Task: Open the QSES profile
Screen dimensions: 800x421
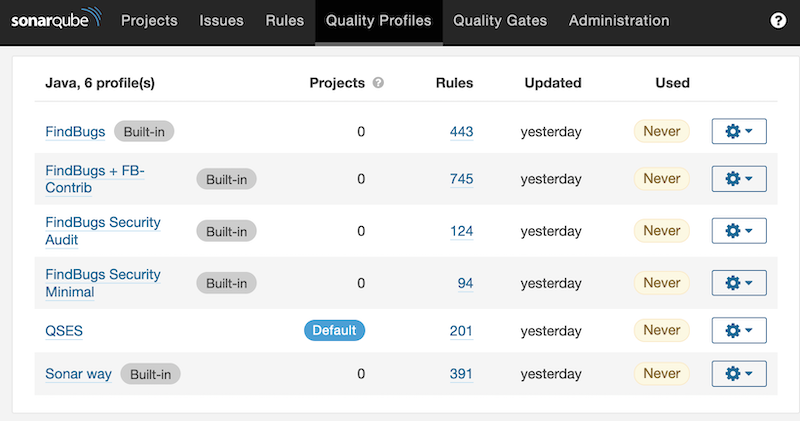Action: [x=64, y=331]
